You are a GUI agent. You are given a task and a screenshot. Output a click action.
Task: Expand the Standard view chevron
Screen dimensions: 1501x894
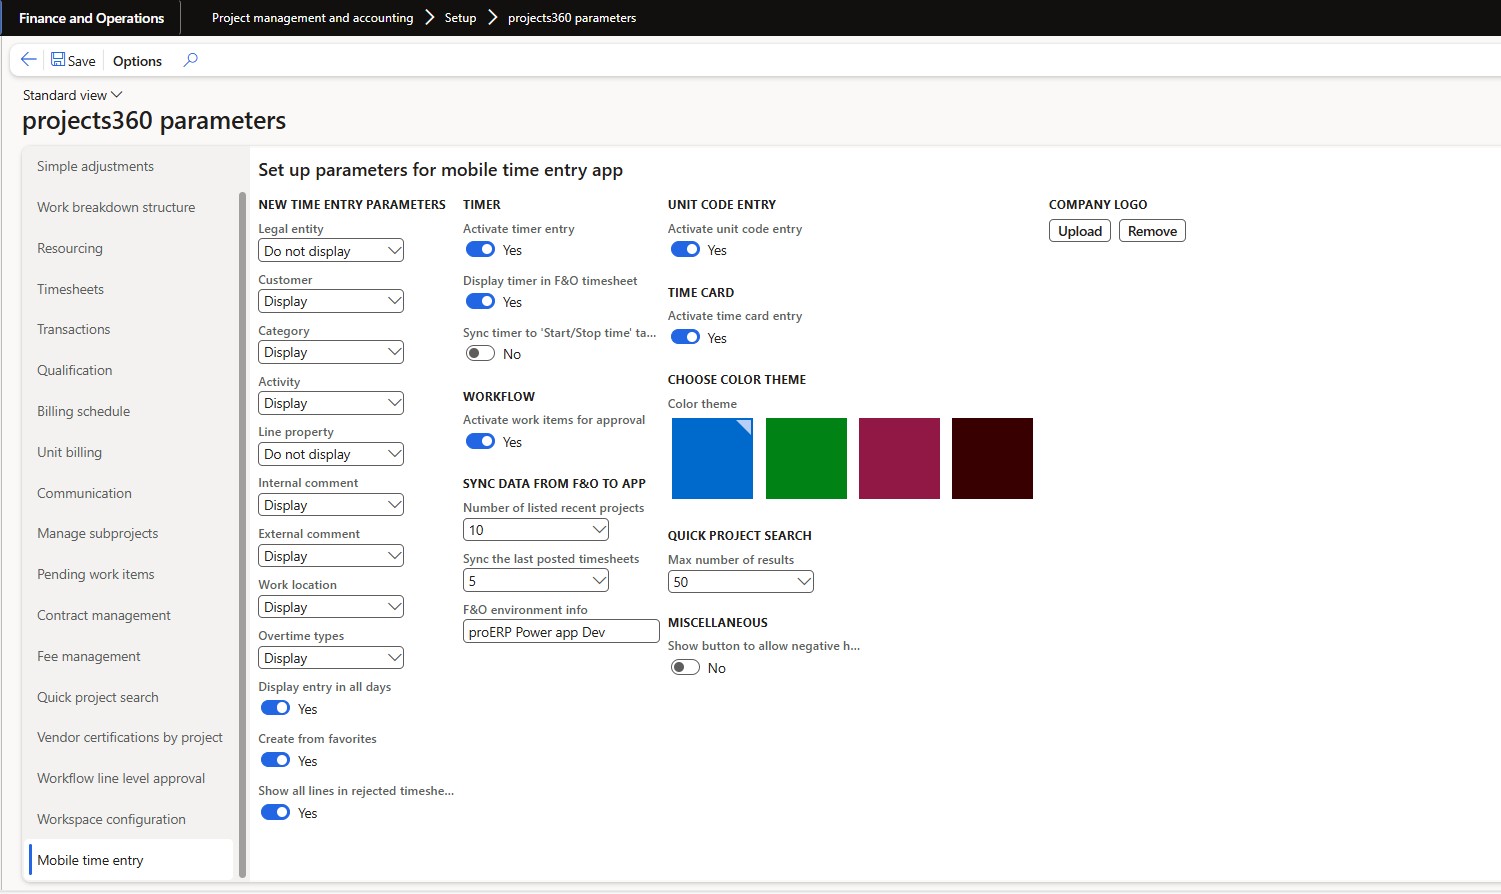click(x=117, y=95)
